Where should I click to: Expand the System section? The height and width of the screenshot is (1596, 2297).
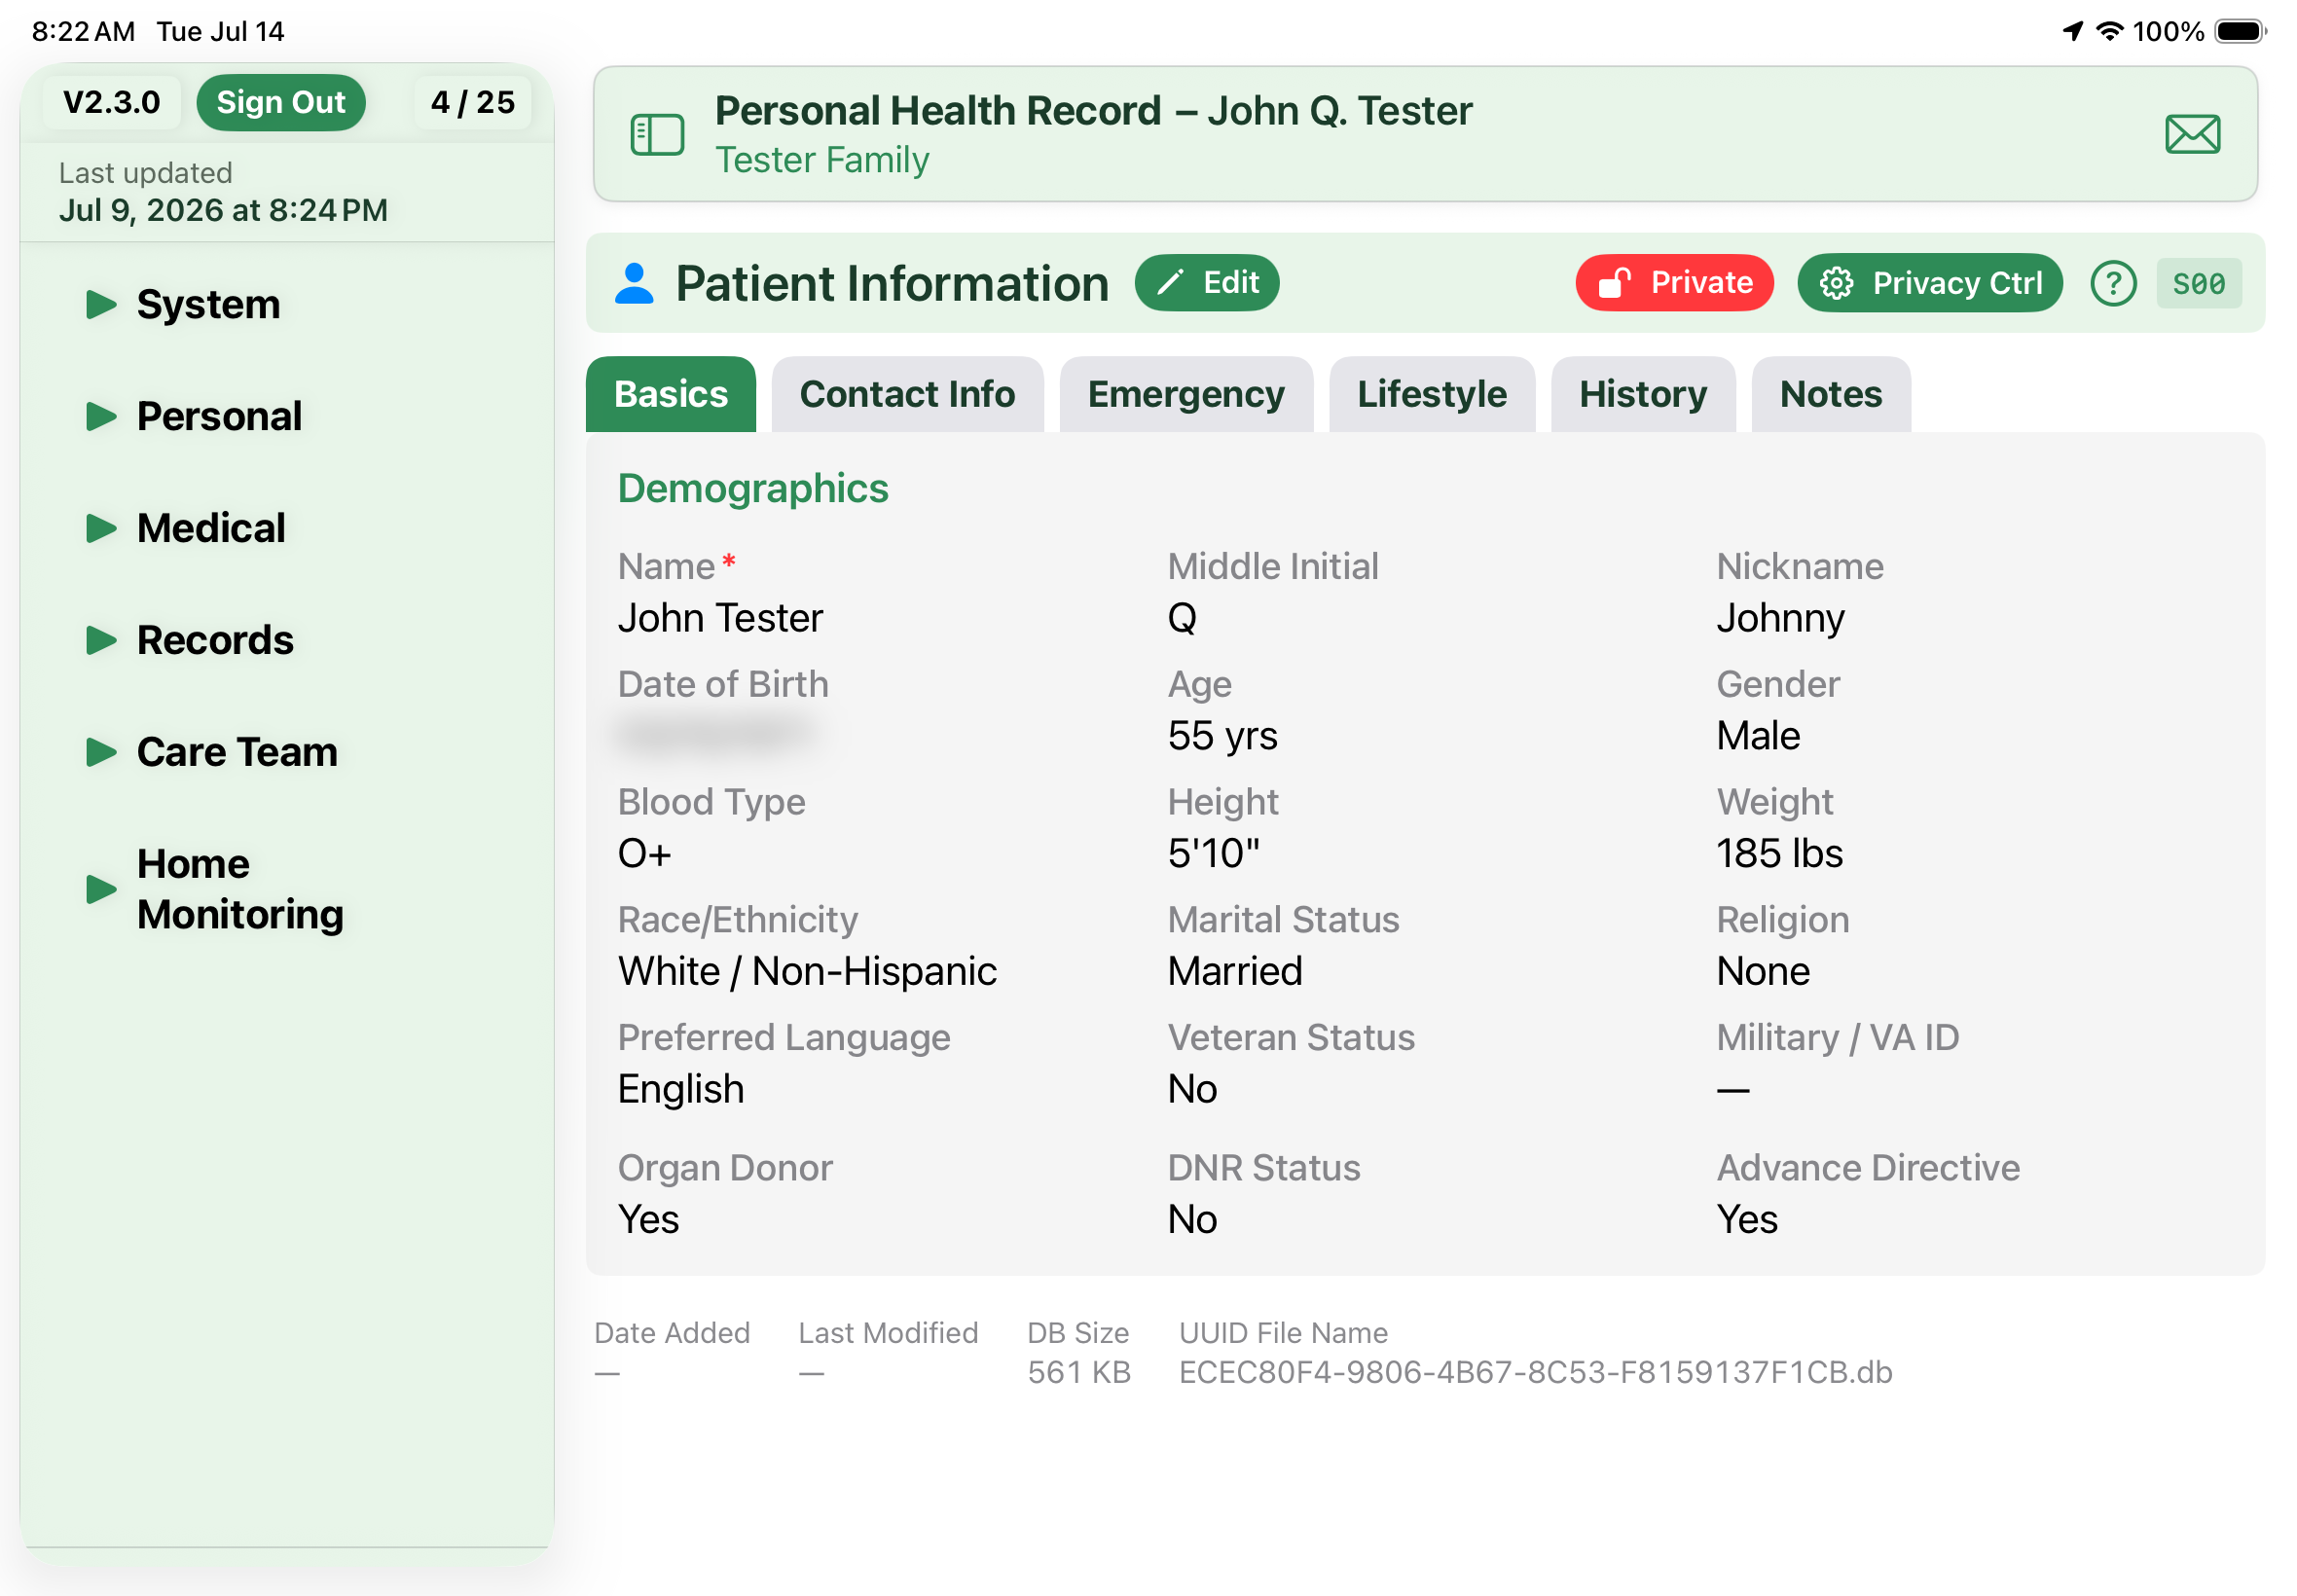coord(183,304)
